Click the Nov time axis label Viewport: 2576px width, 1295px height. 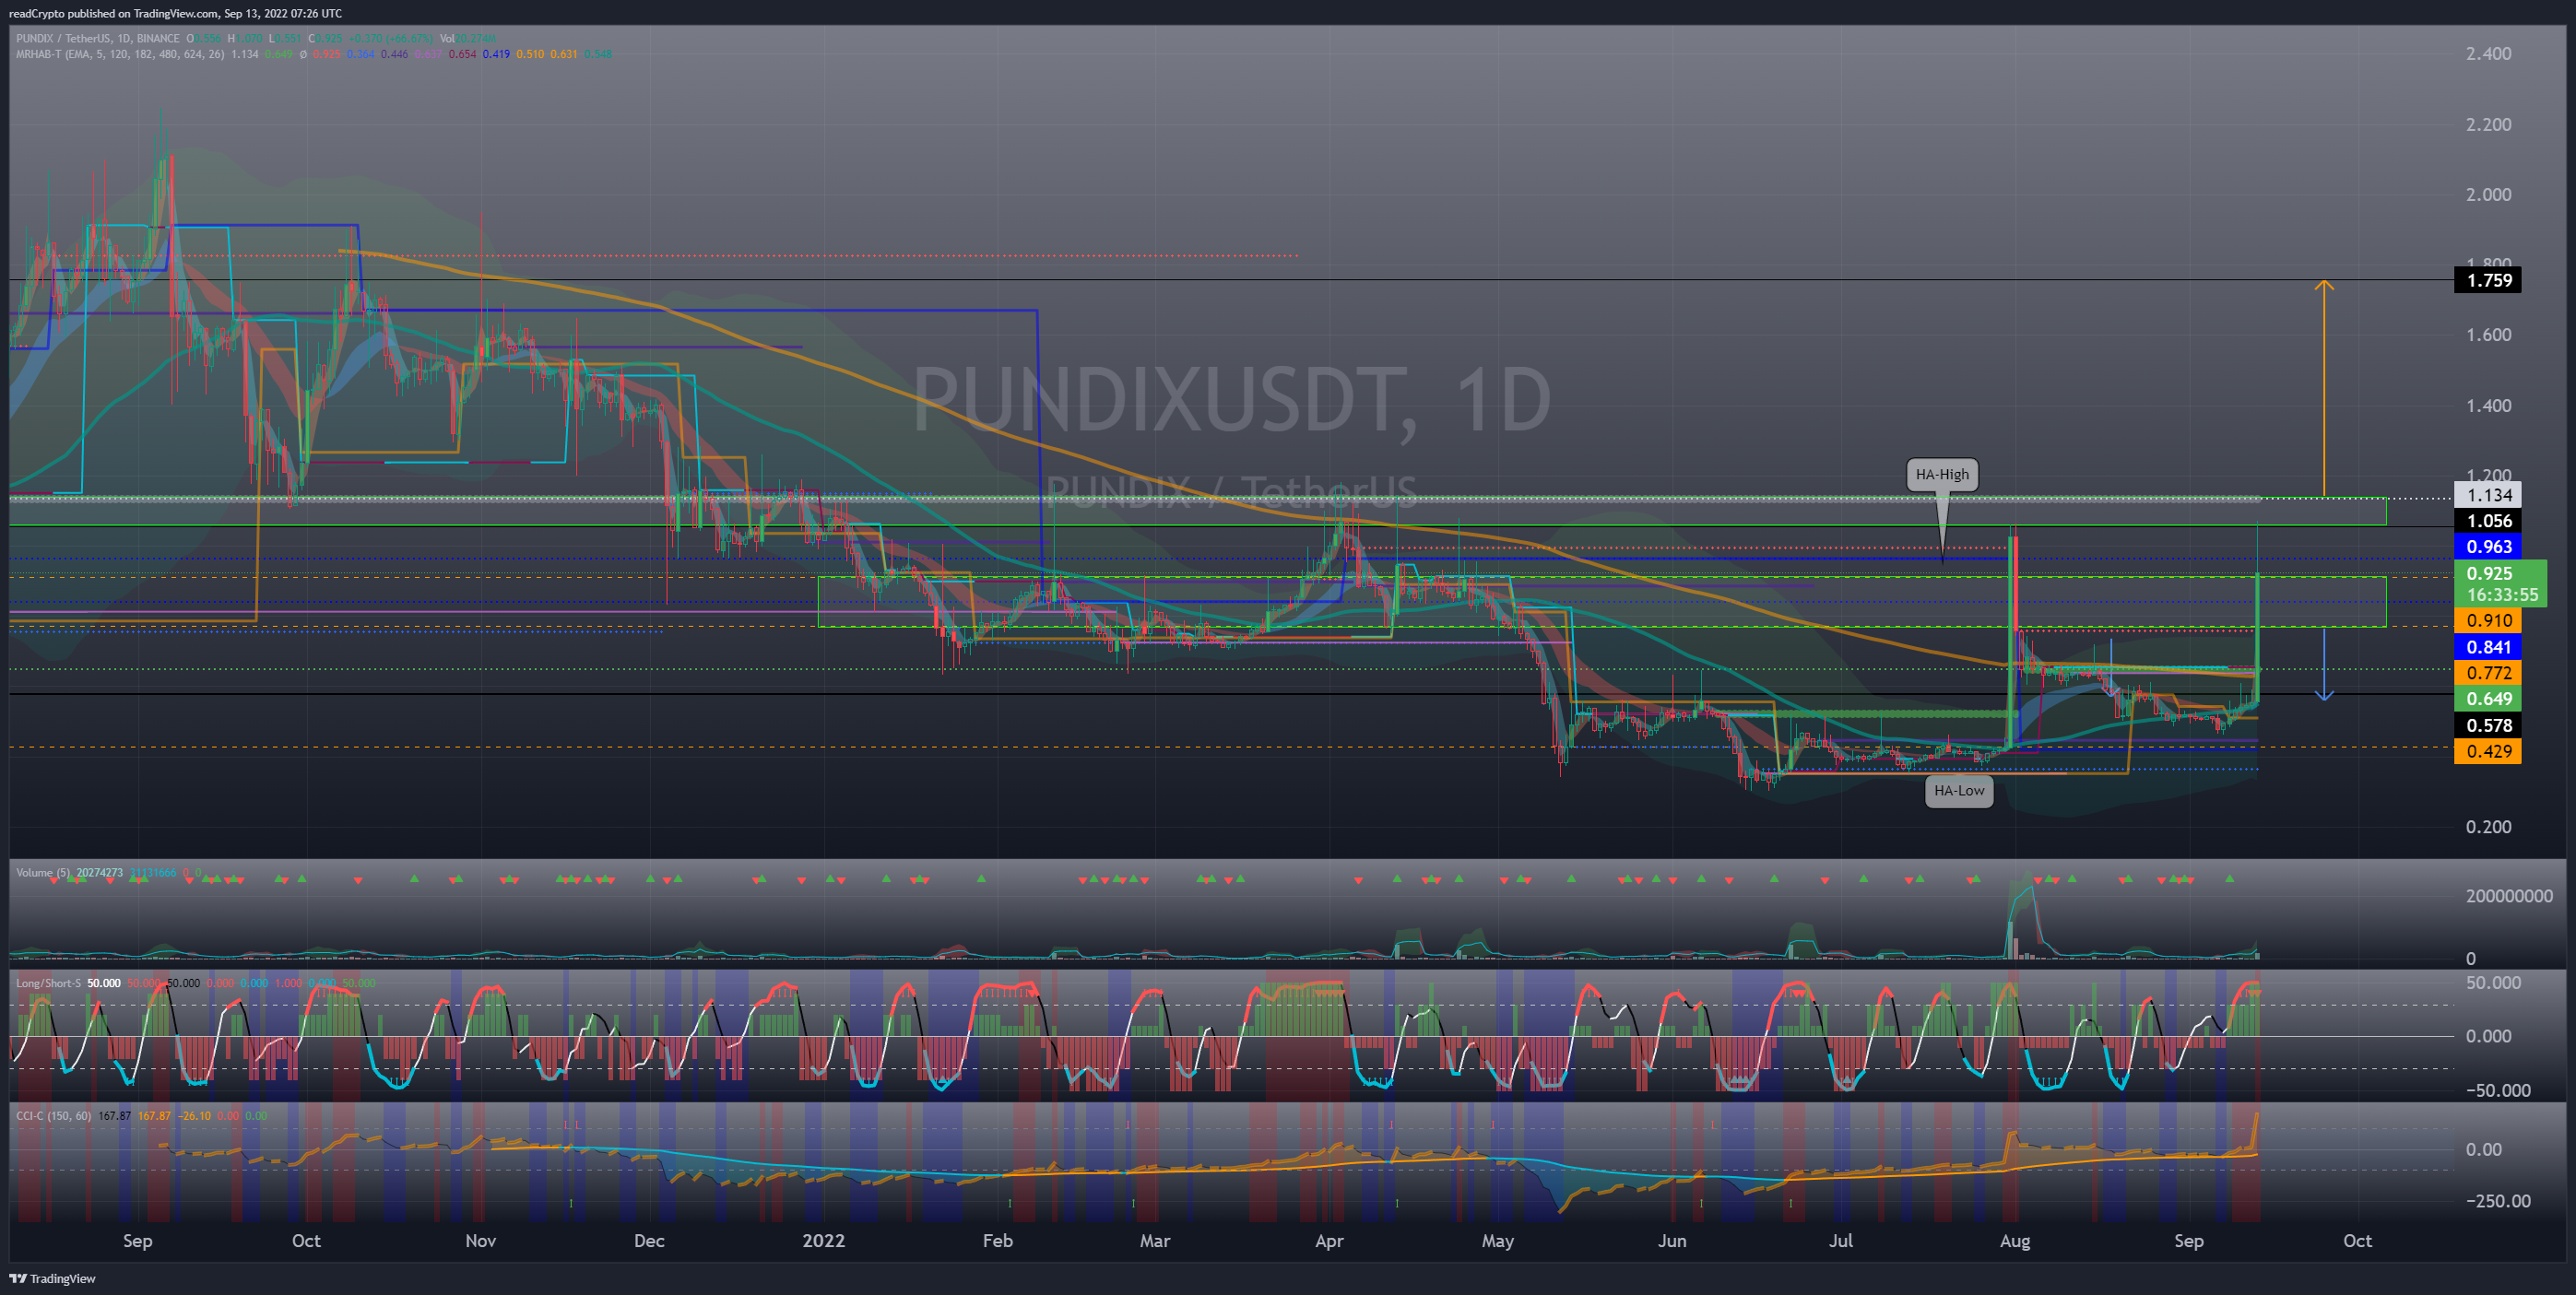(x=481, y=1241)
